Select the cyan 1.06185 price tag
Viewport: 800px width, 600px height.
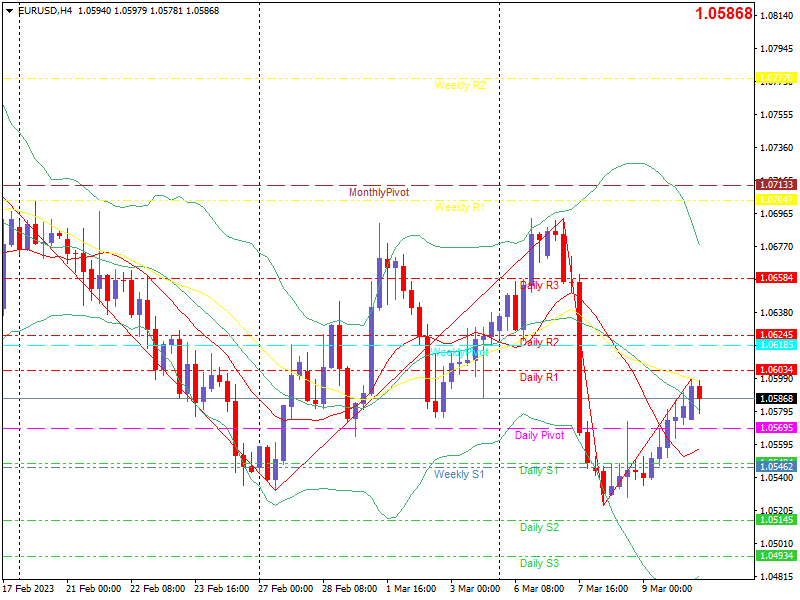point(776,345)
